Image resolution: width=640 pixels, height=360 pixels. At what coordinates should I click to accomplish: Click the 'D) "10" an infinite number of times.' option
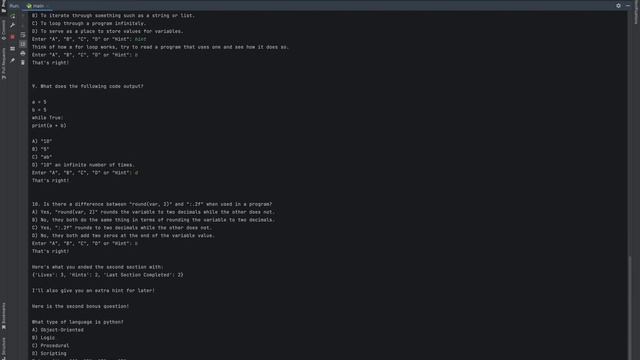[83, 165]
